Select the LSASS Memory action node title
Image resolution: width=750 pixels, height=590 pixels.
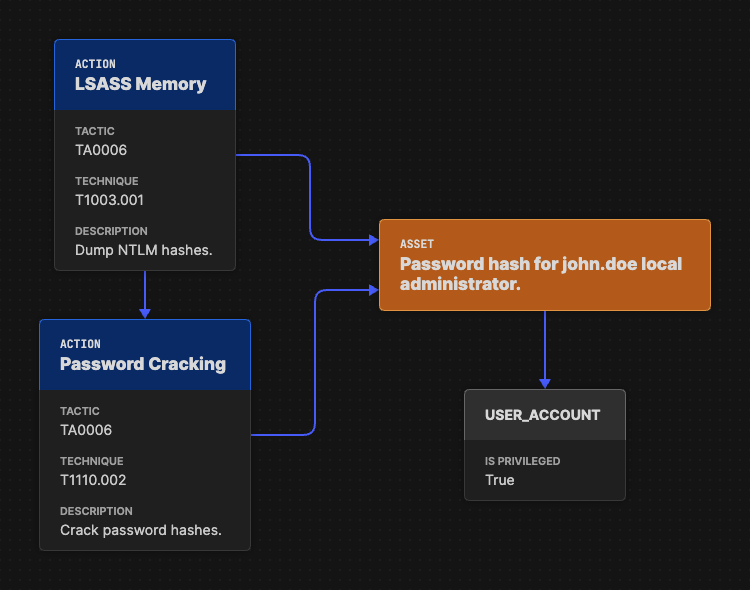(140, 84)
